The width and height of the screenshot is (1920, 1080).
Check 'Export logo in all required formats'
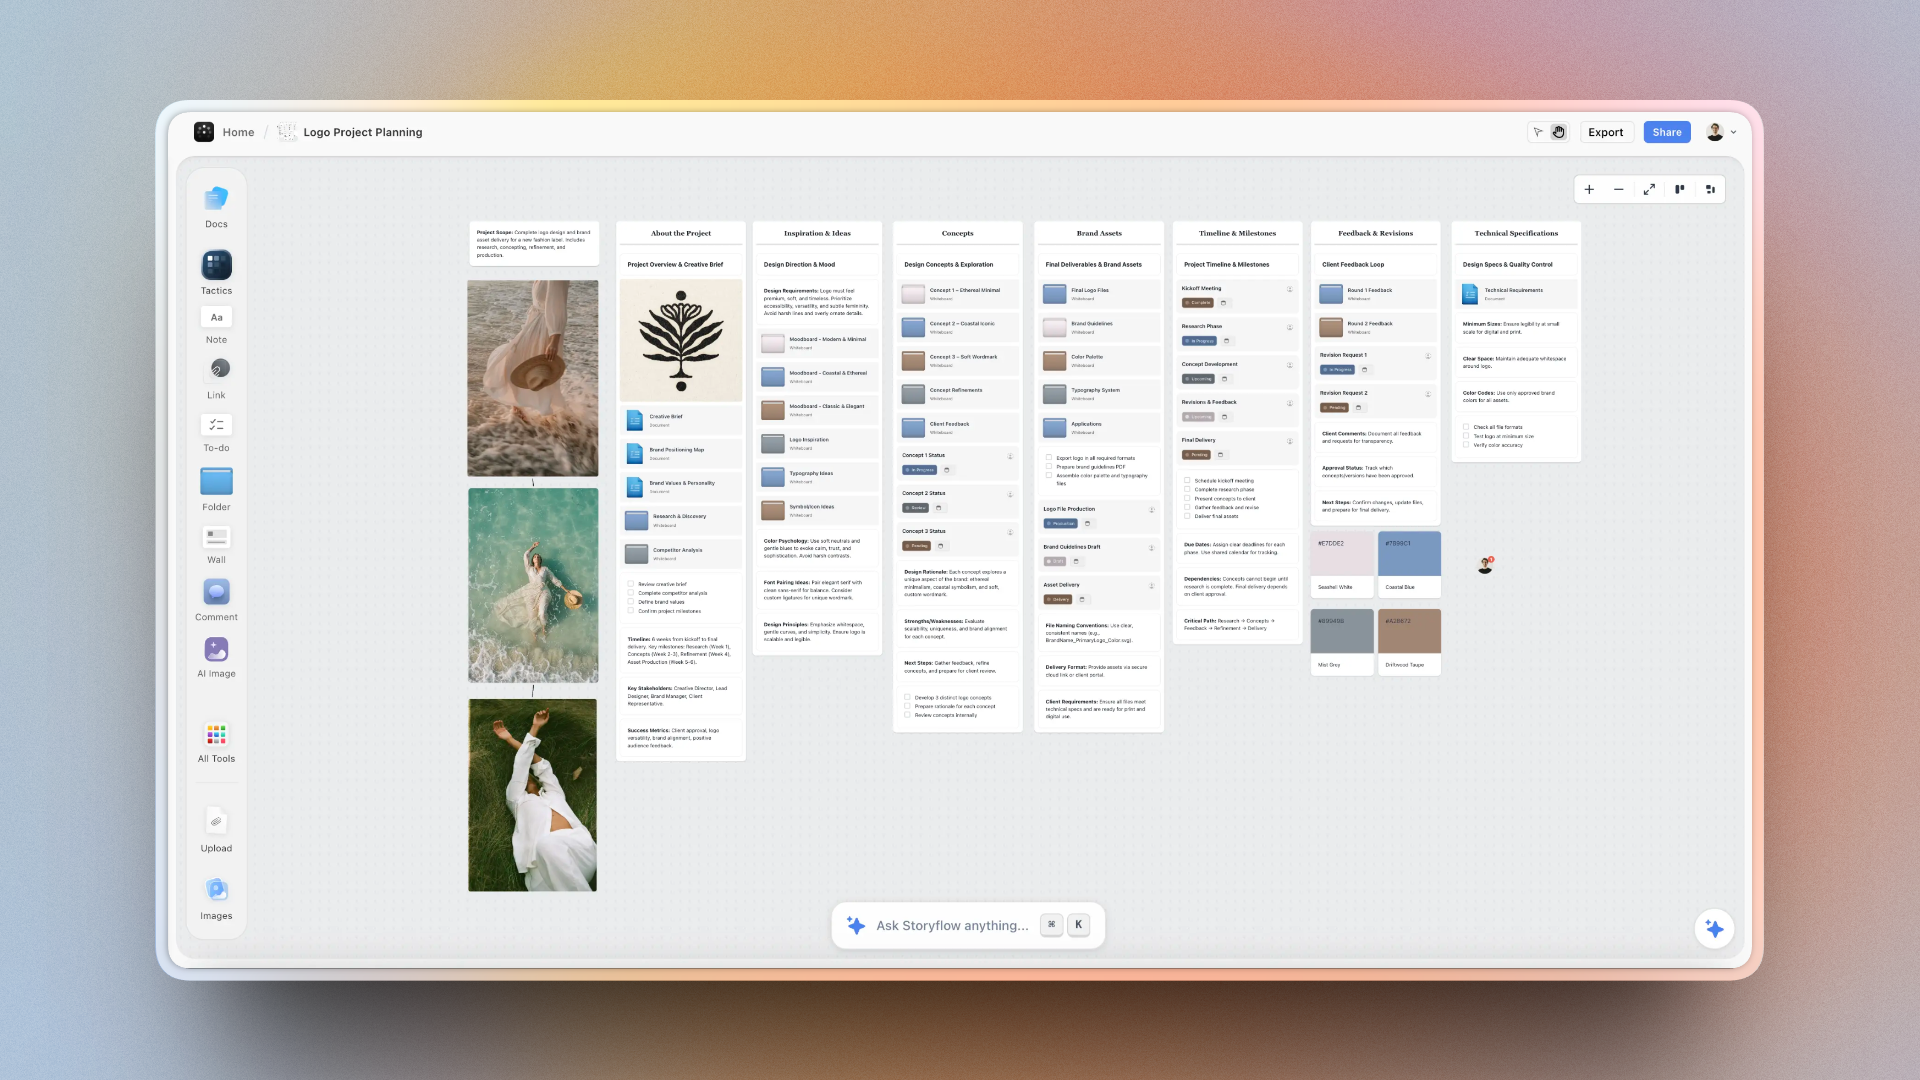pyautogui.click(x=1048, y=457)
